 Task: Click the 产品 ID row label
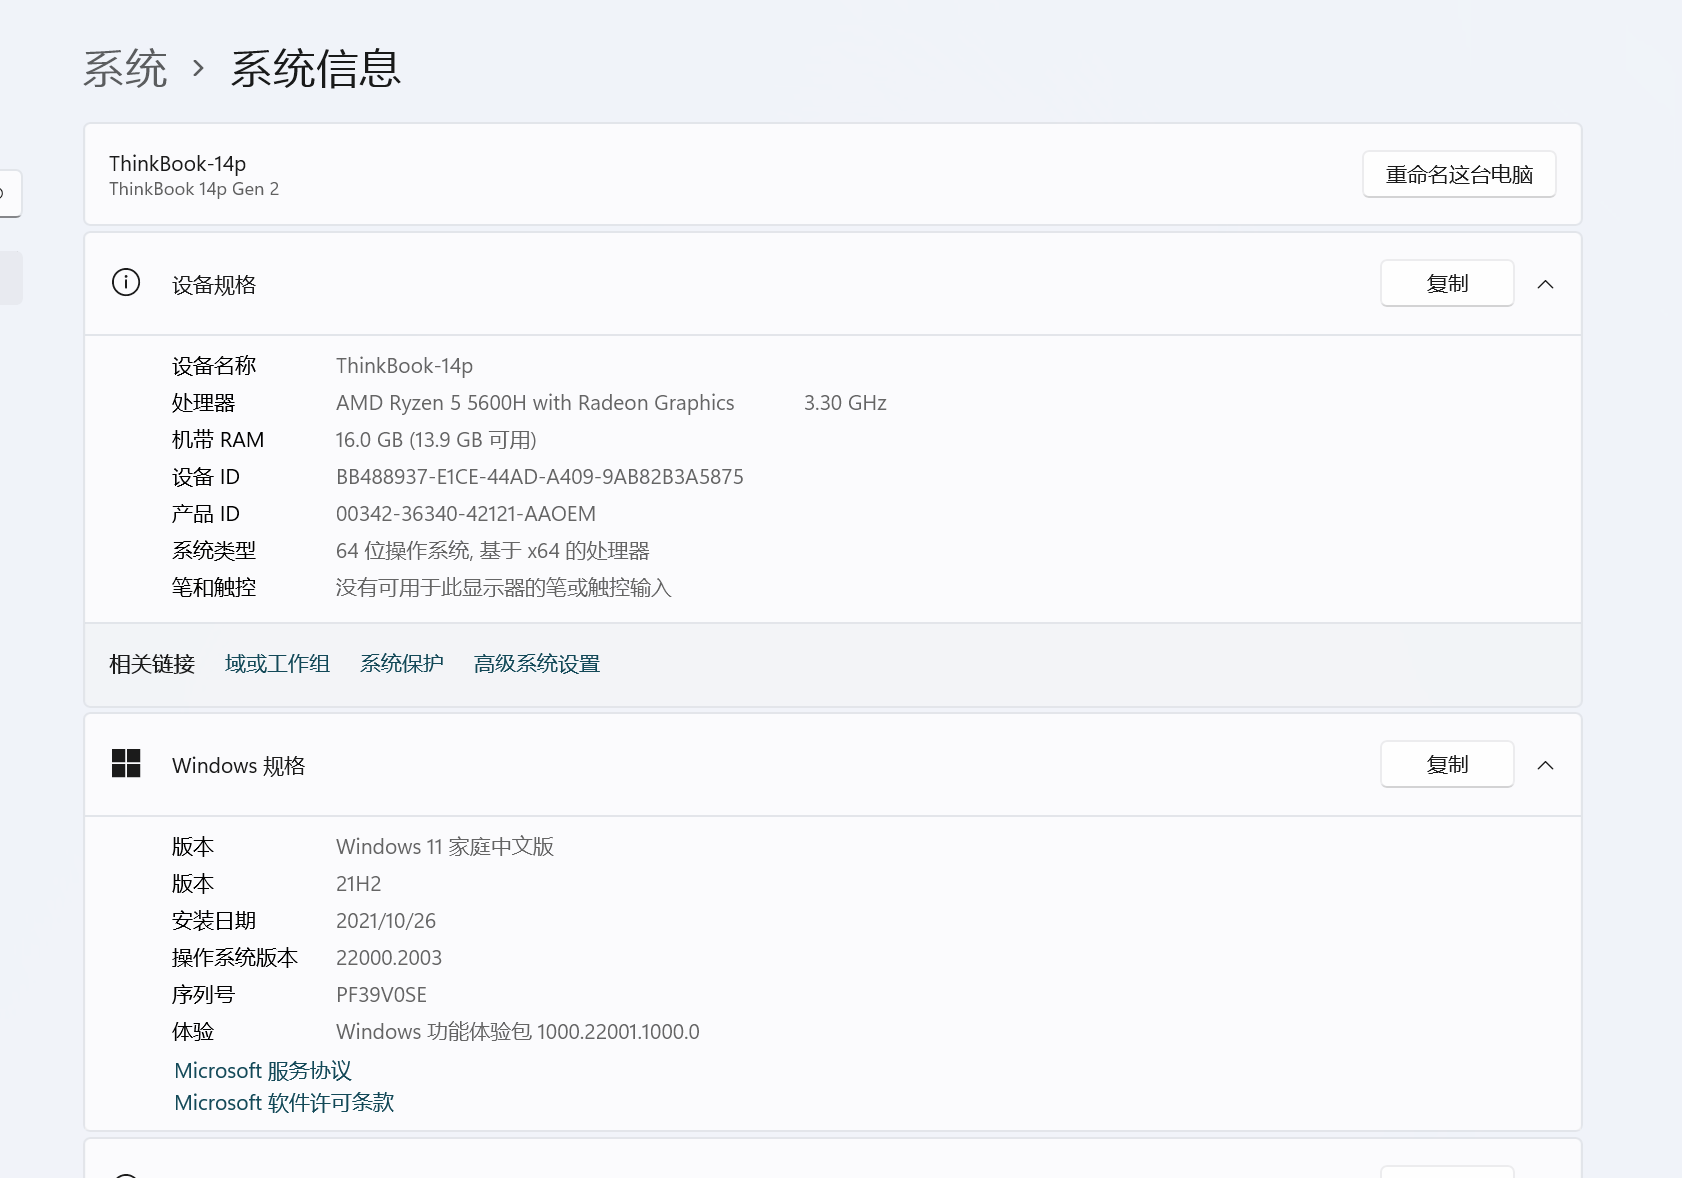pos(206,514)
